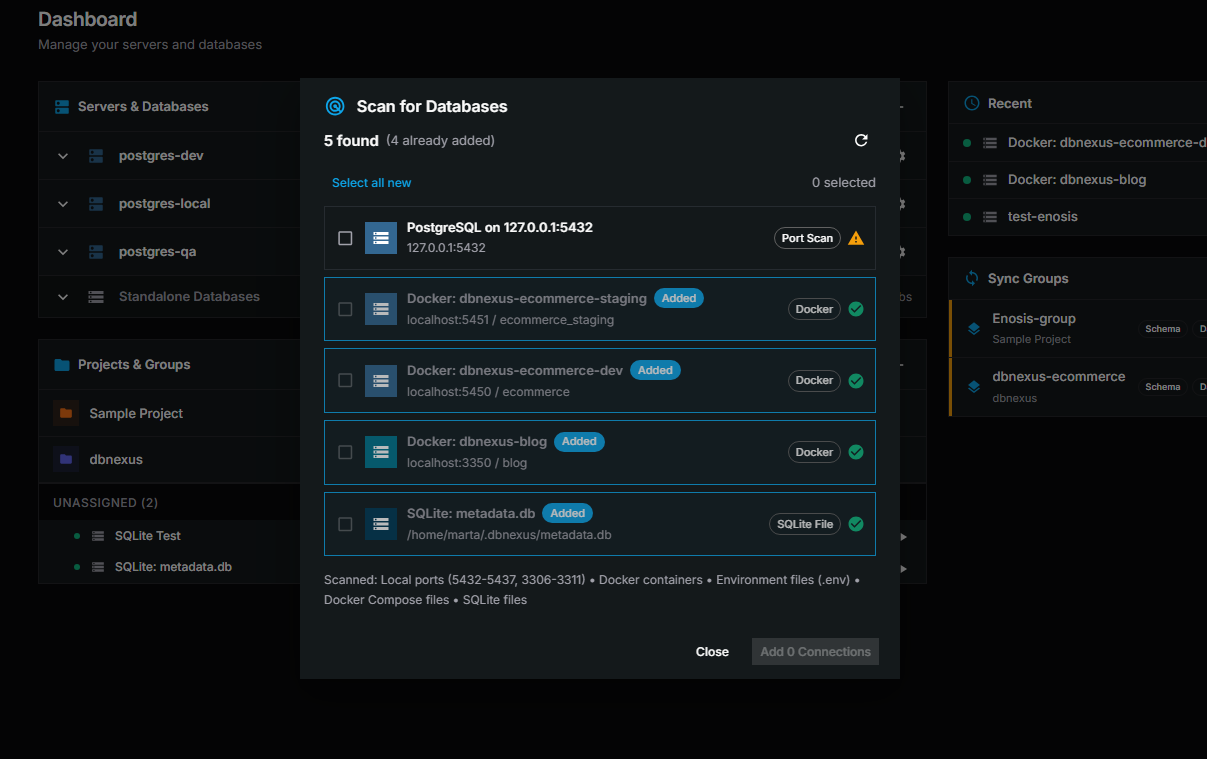Check the SQLite: metadata.db checkbox
The width and height of the screenshot is (1207, 759).
(x=345, y=524)
